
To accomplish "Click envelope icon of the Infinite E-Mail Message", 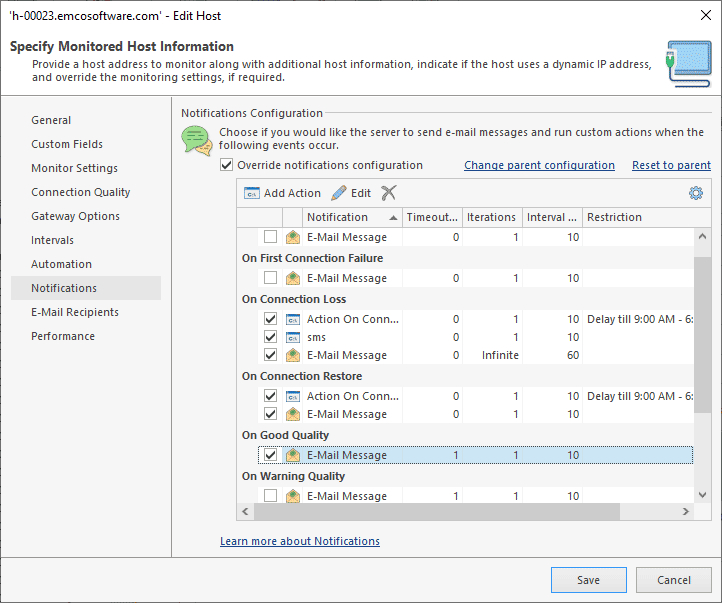I will pos(293,355).
